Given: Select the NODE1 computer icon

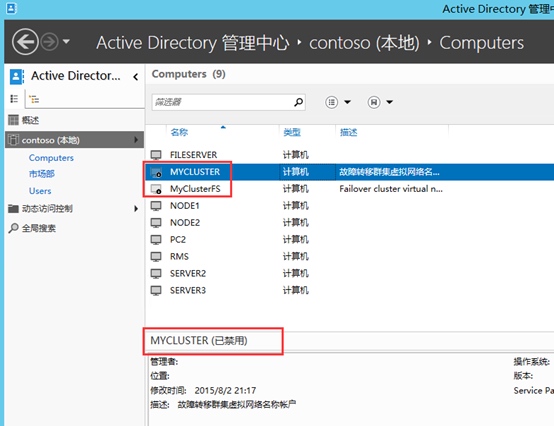Looking at the screenshot, I should 156,206.
